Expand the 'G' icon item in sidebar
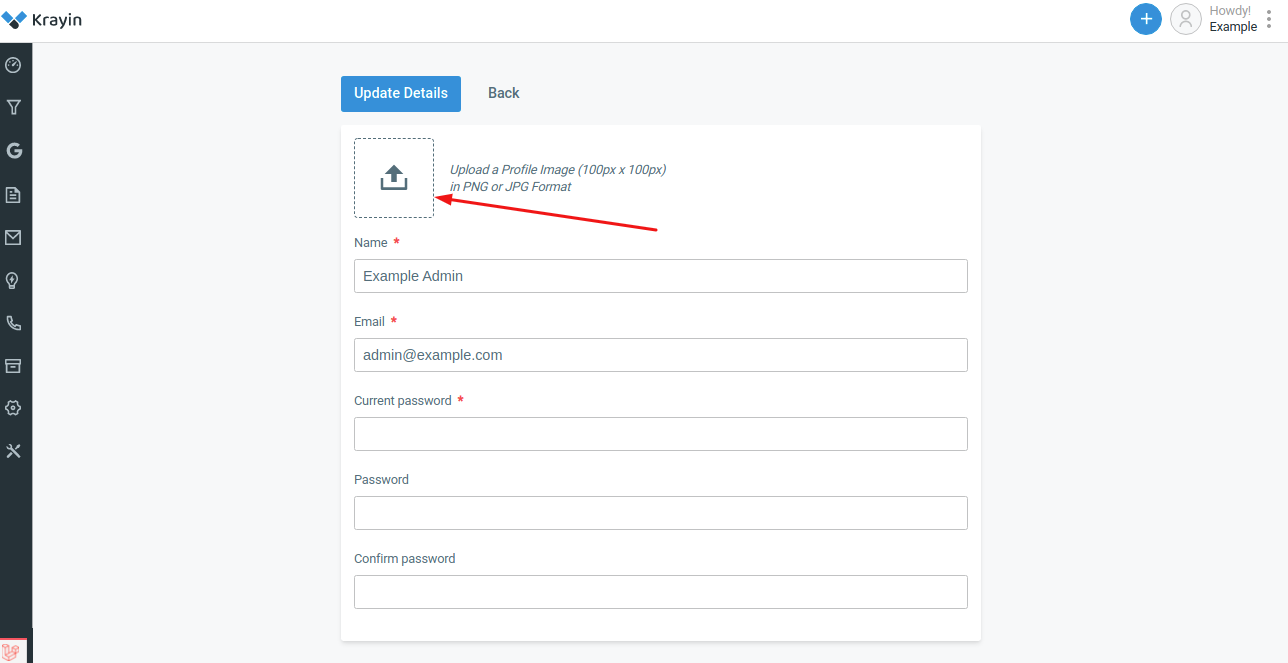The width and height of the screenshot is (1288, 663). 14,150
